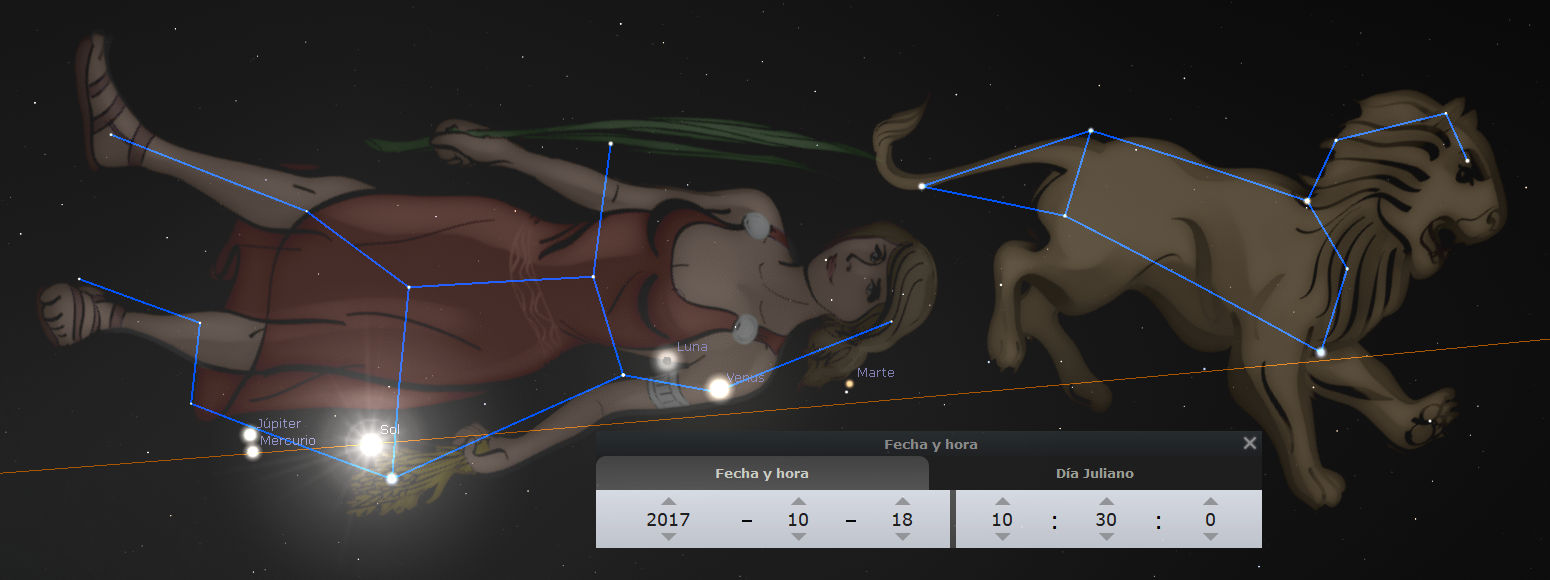Select the Luna object
The image size is (1550, 580).
point(666,360)
